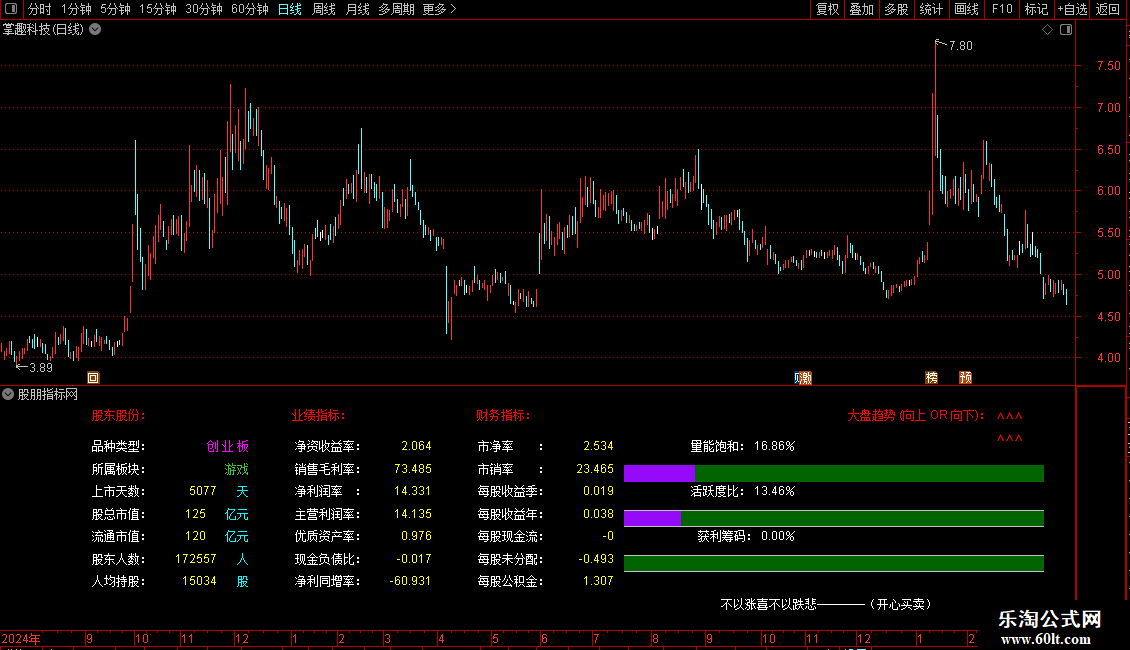Click the 销售毛利率 73.485 value
Screen dimensions: 1130x650
tap(413, 469)
